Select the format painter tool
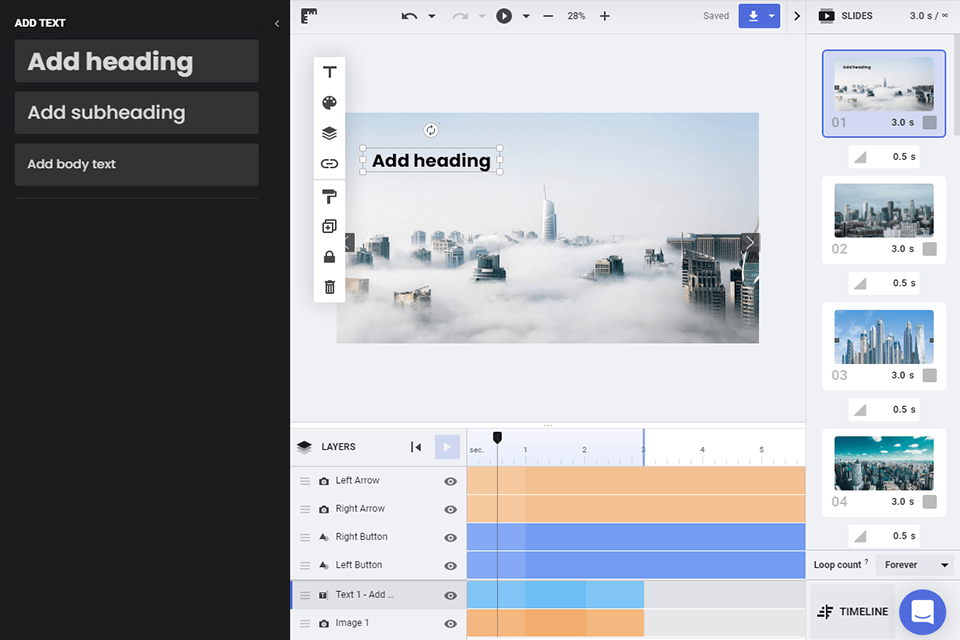Viewport: 960px width, 640px height. coord(329,197)
